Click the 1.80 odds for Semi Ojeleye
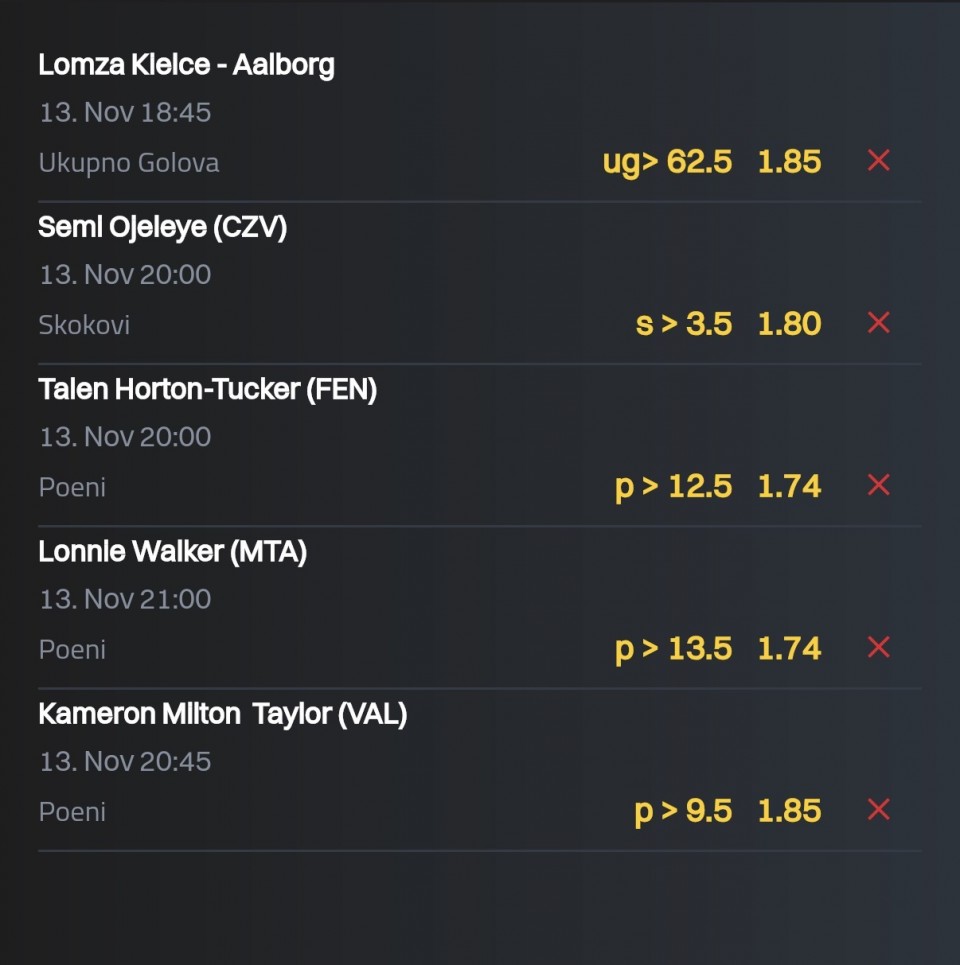 (789, 324)
